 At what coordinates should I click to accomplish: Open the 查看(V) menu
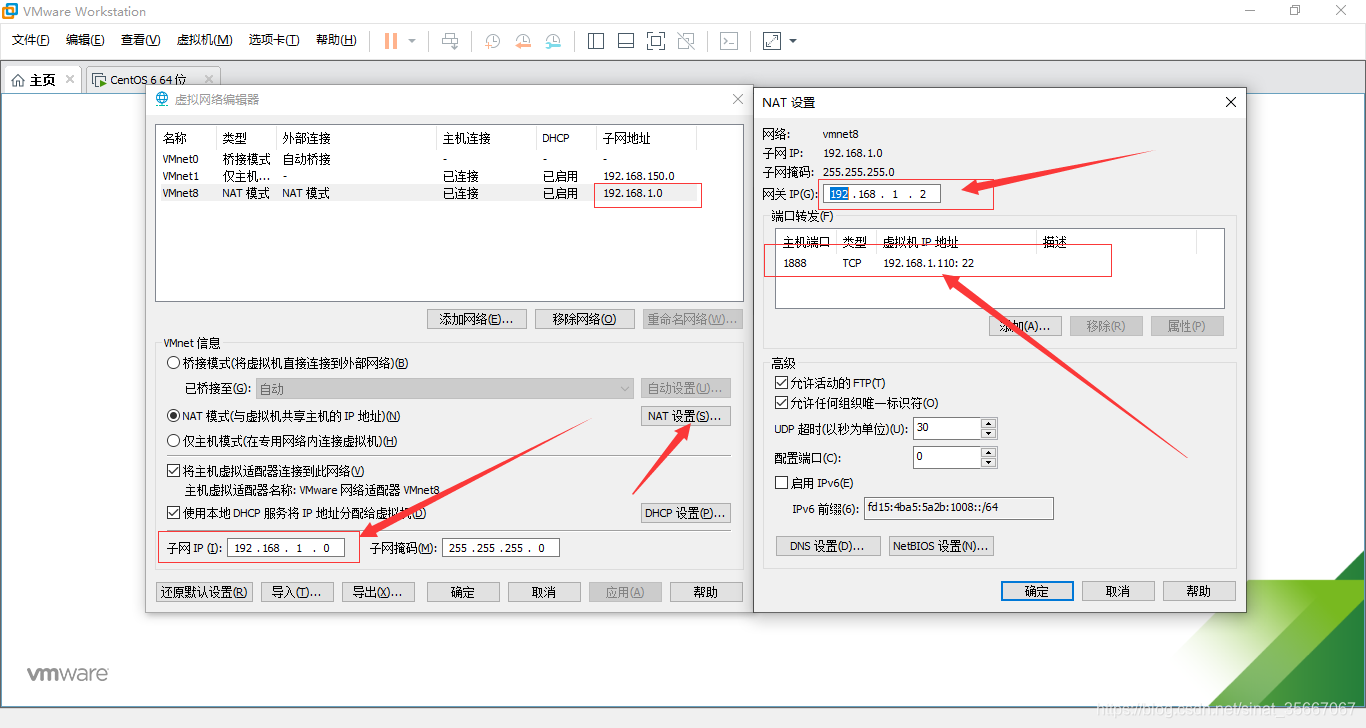point(140,40)
